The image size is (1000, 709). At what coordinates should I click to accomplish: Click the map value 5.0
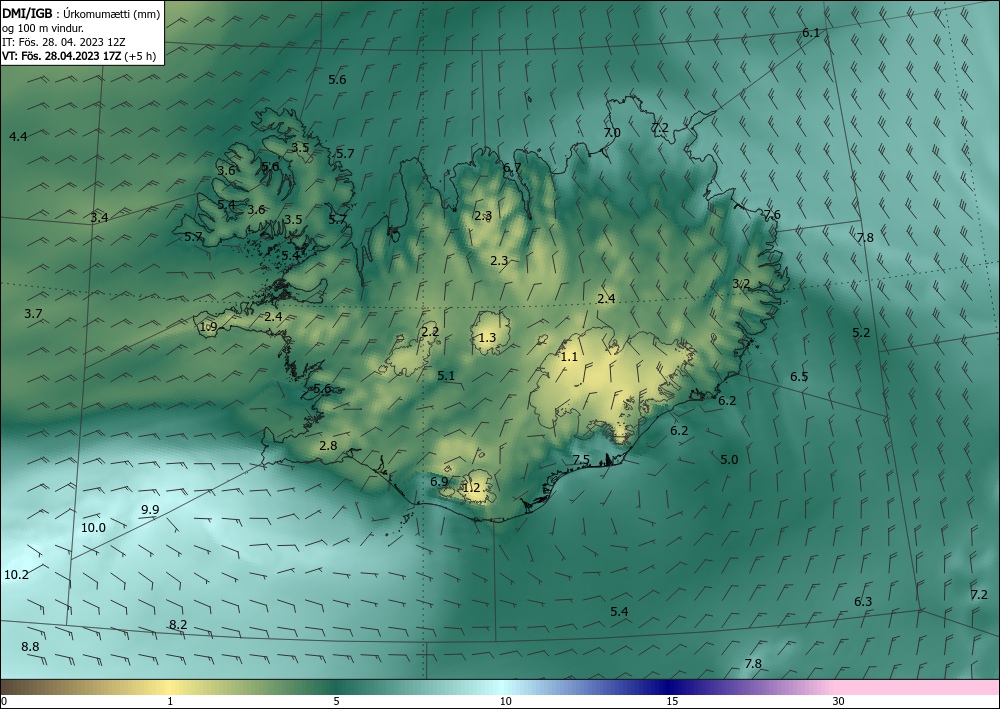pyautogui.click(x=729, y=460)
